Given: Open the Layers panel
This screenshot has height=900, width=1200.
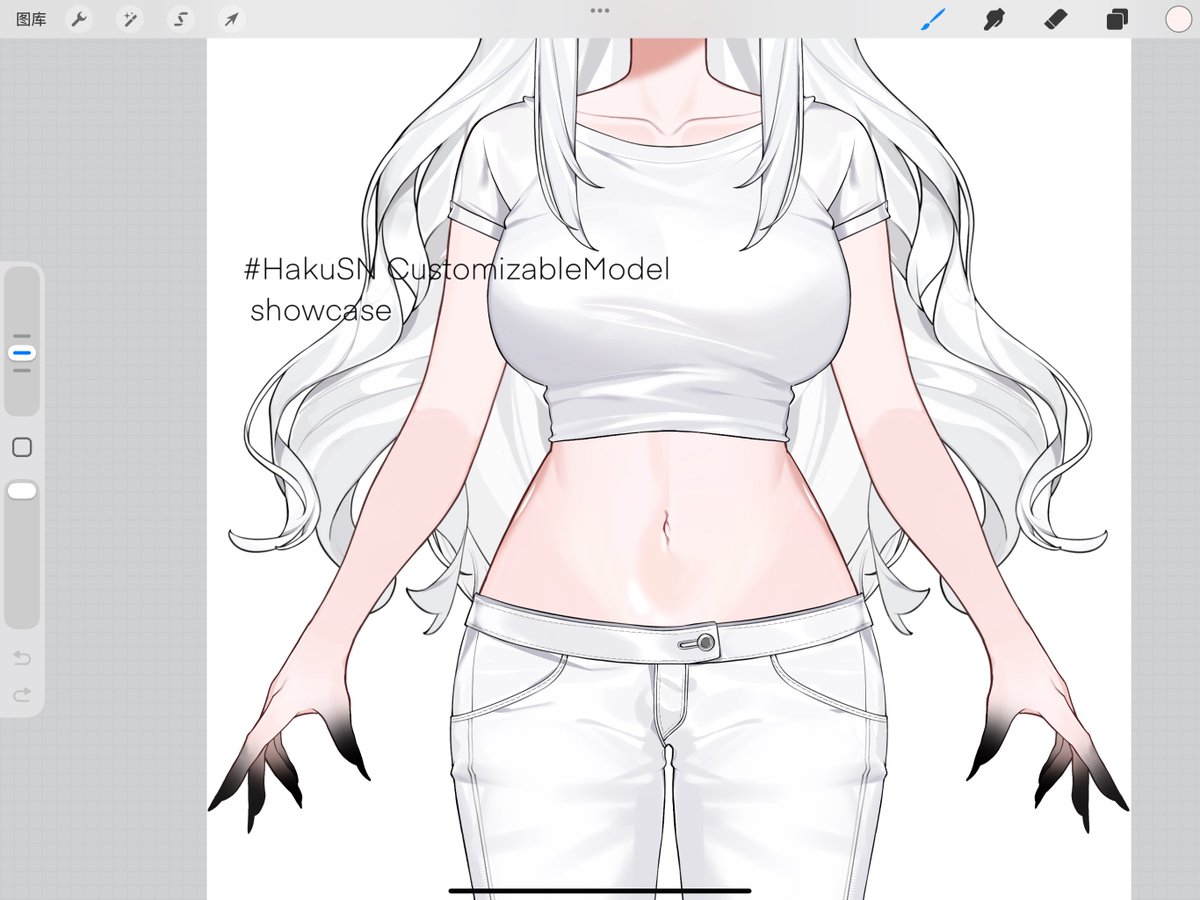Looking at the screenshot, I should point(1117,19).
